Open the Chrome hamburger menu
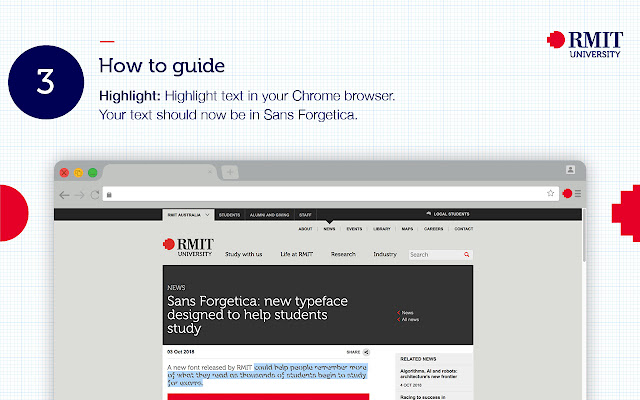The height and width of the screenshot is (400, 640). [x=578, y=194]
